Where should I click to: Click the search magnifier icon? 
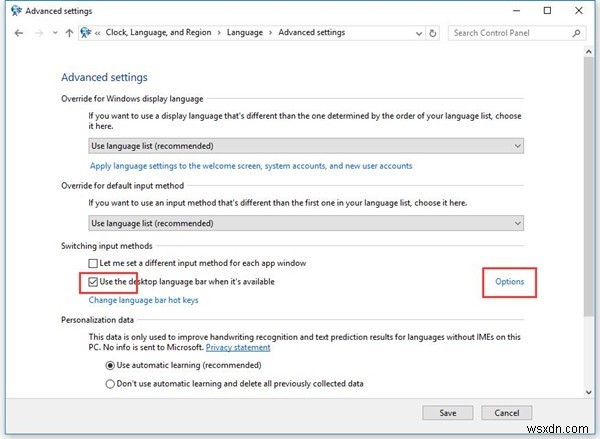point(579,33)
